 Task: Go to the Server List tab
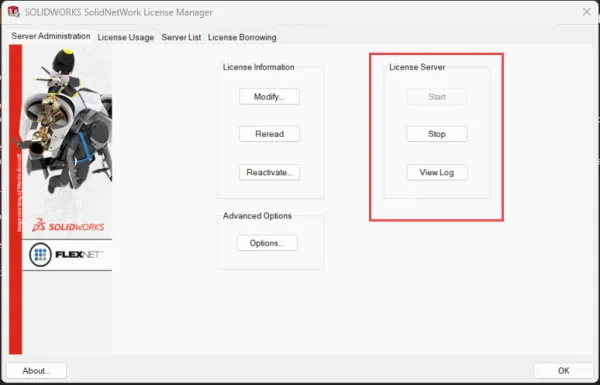tap(181, 37)
